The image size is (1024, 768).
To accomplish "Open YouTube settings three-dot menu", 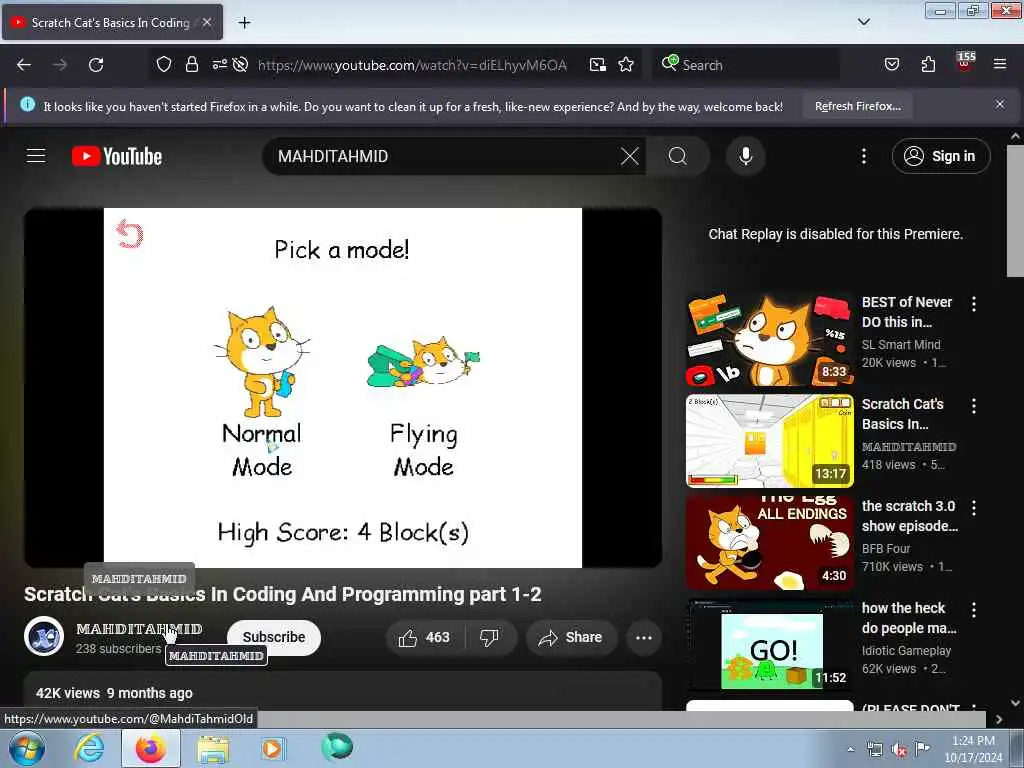I will click(x=863, y=156).
